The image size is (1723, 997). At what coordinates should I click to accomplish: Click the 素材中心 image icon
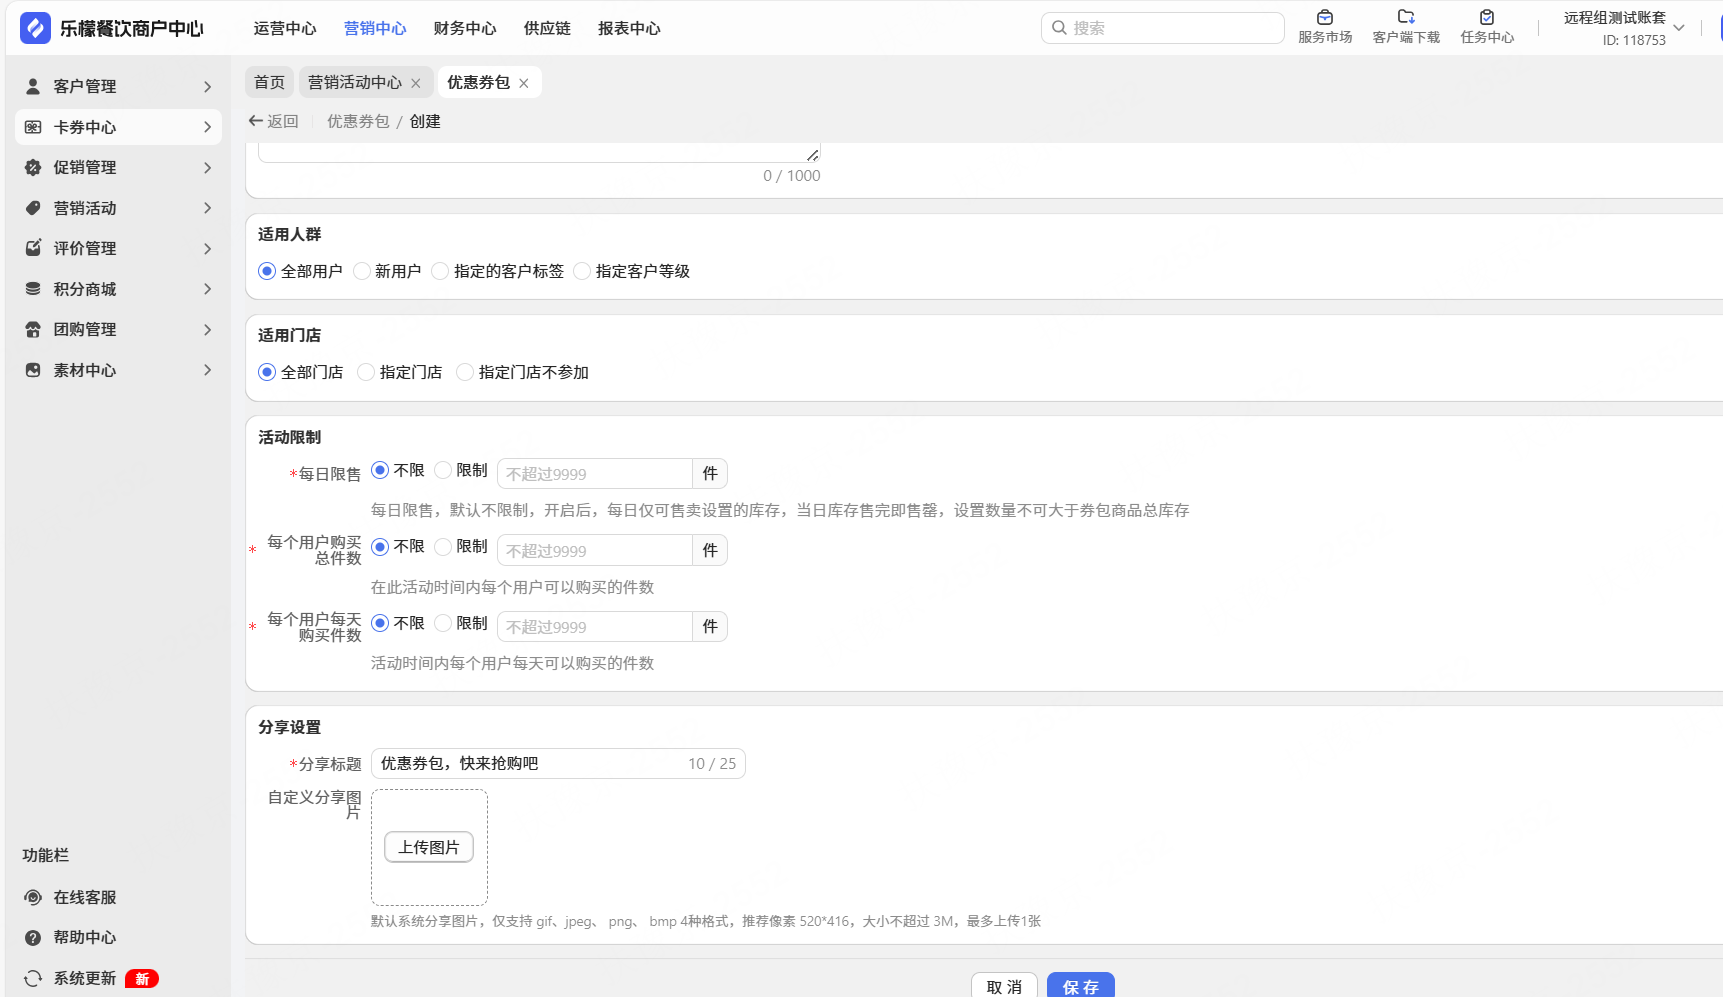point(33,370)
